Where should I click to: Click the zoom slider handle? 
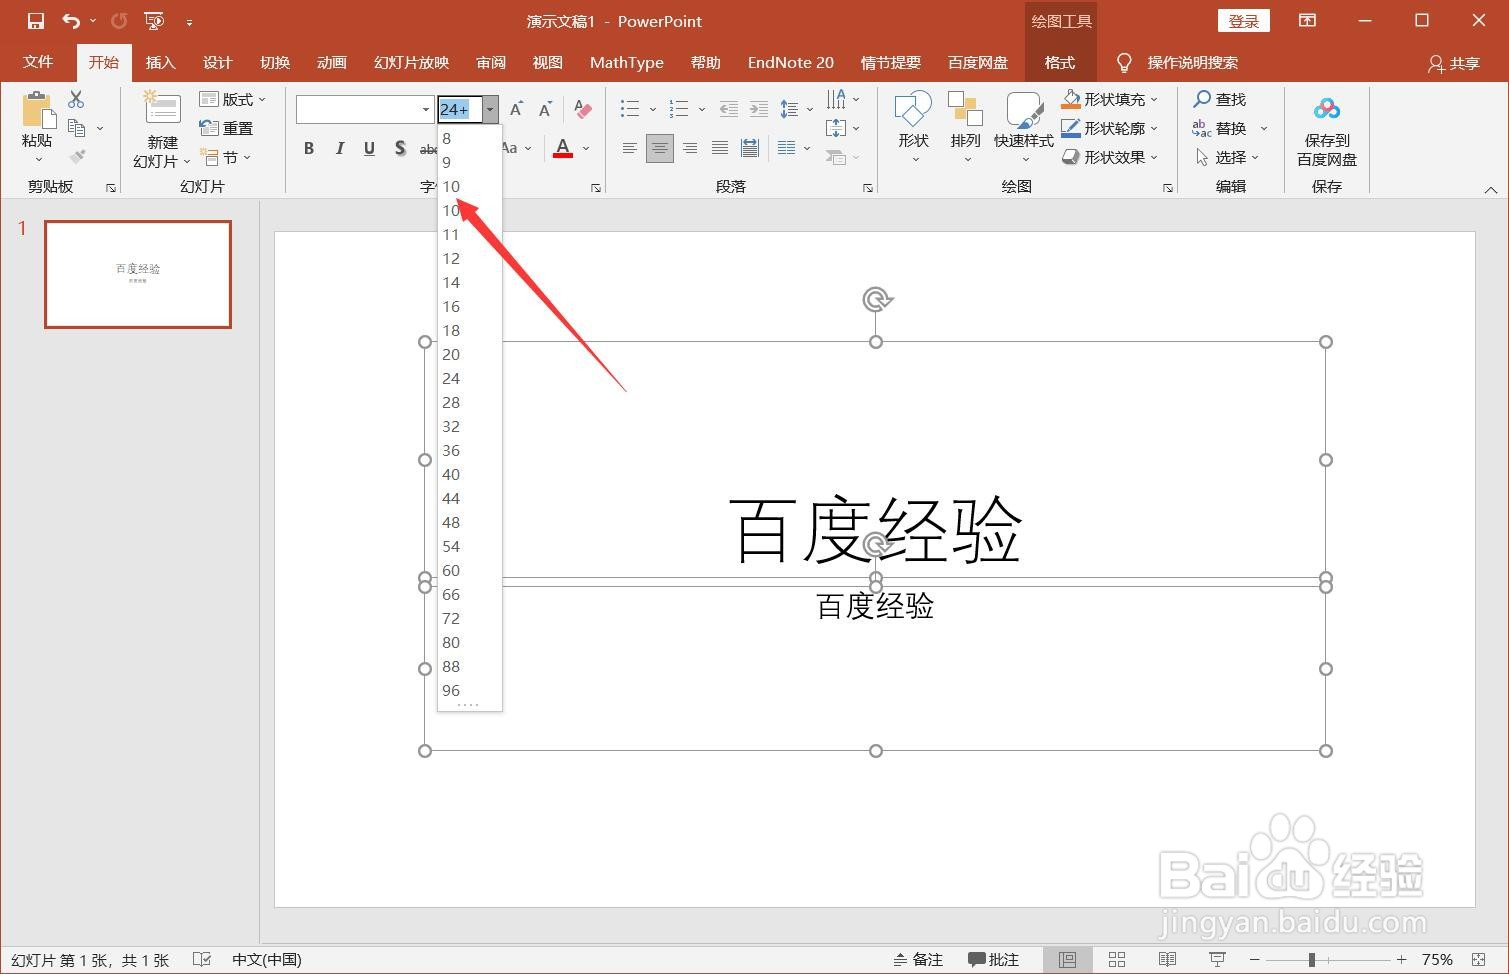click(x=1311, y=960)
